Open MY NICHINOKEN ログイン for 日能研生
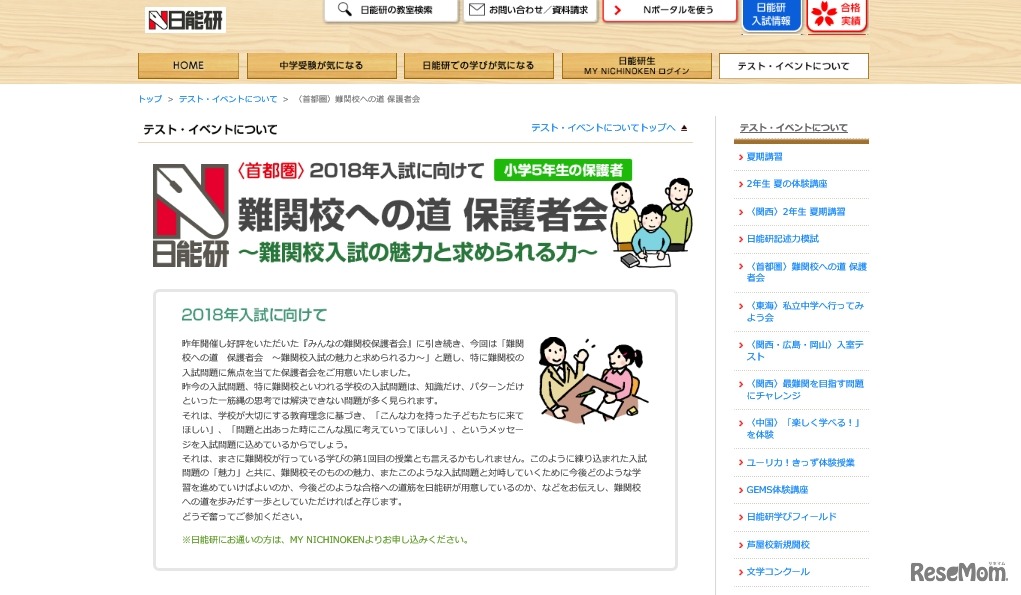1021x595 pixels. [x=636, y=66]
